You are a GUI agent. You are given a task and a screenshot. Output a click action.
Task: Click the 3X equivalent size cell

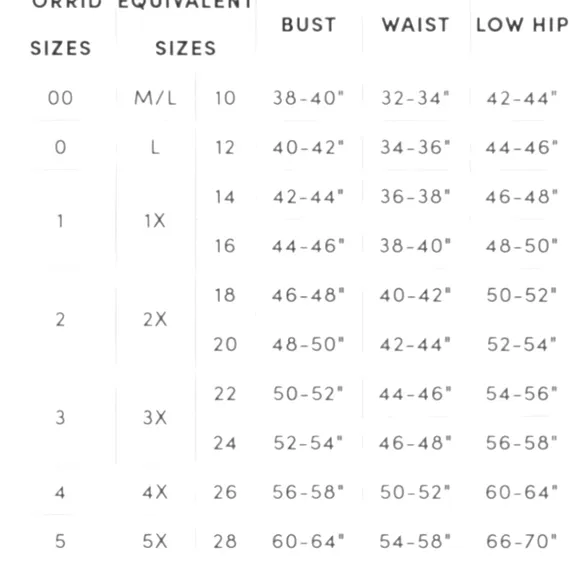tap(155, 418)
